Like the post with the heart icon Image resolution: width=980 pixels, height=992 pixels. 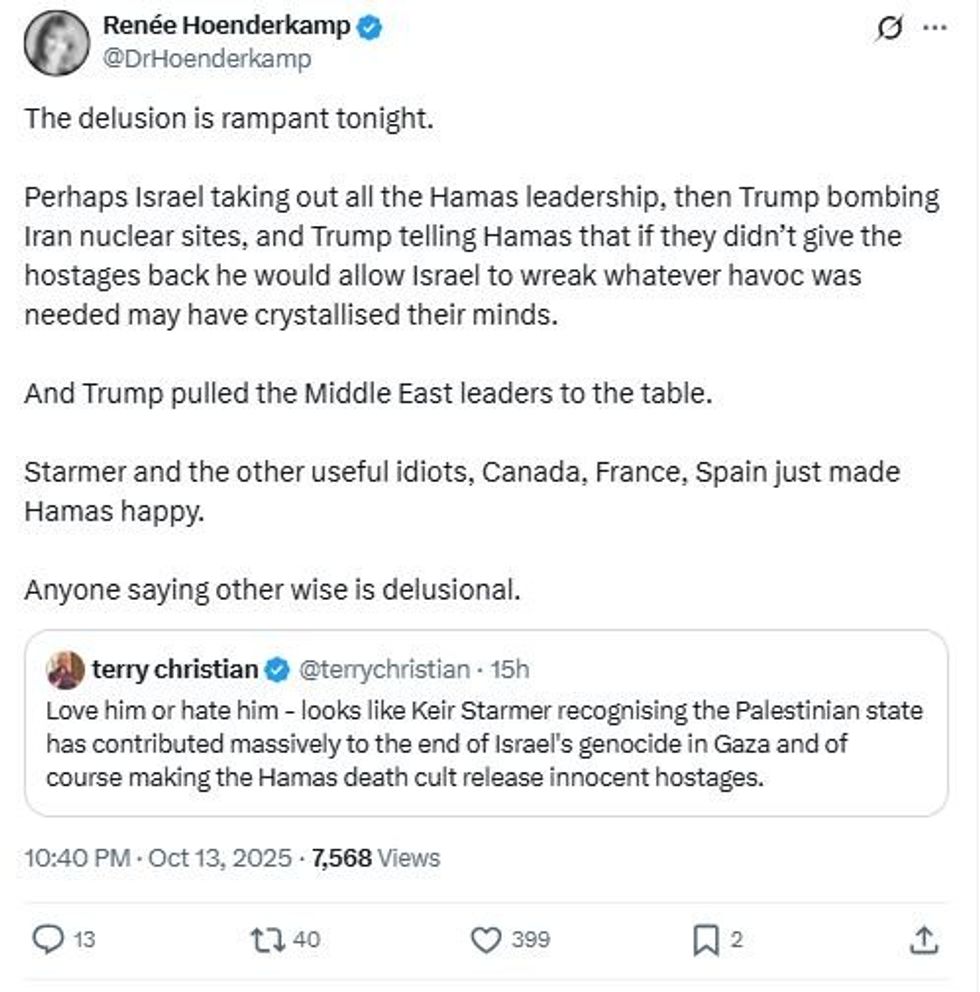coord(486,939)
